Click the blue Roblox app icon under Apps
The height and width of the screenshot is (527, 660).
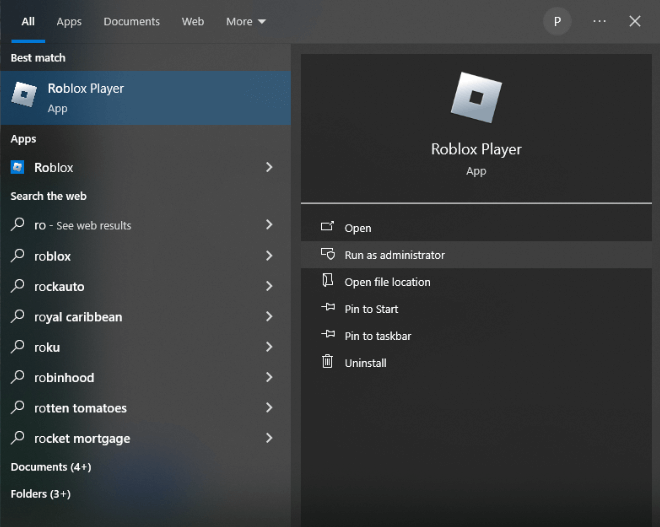click(x=17, y=167)
